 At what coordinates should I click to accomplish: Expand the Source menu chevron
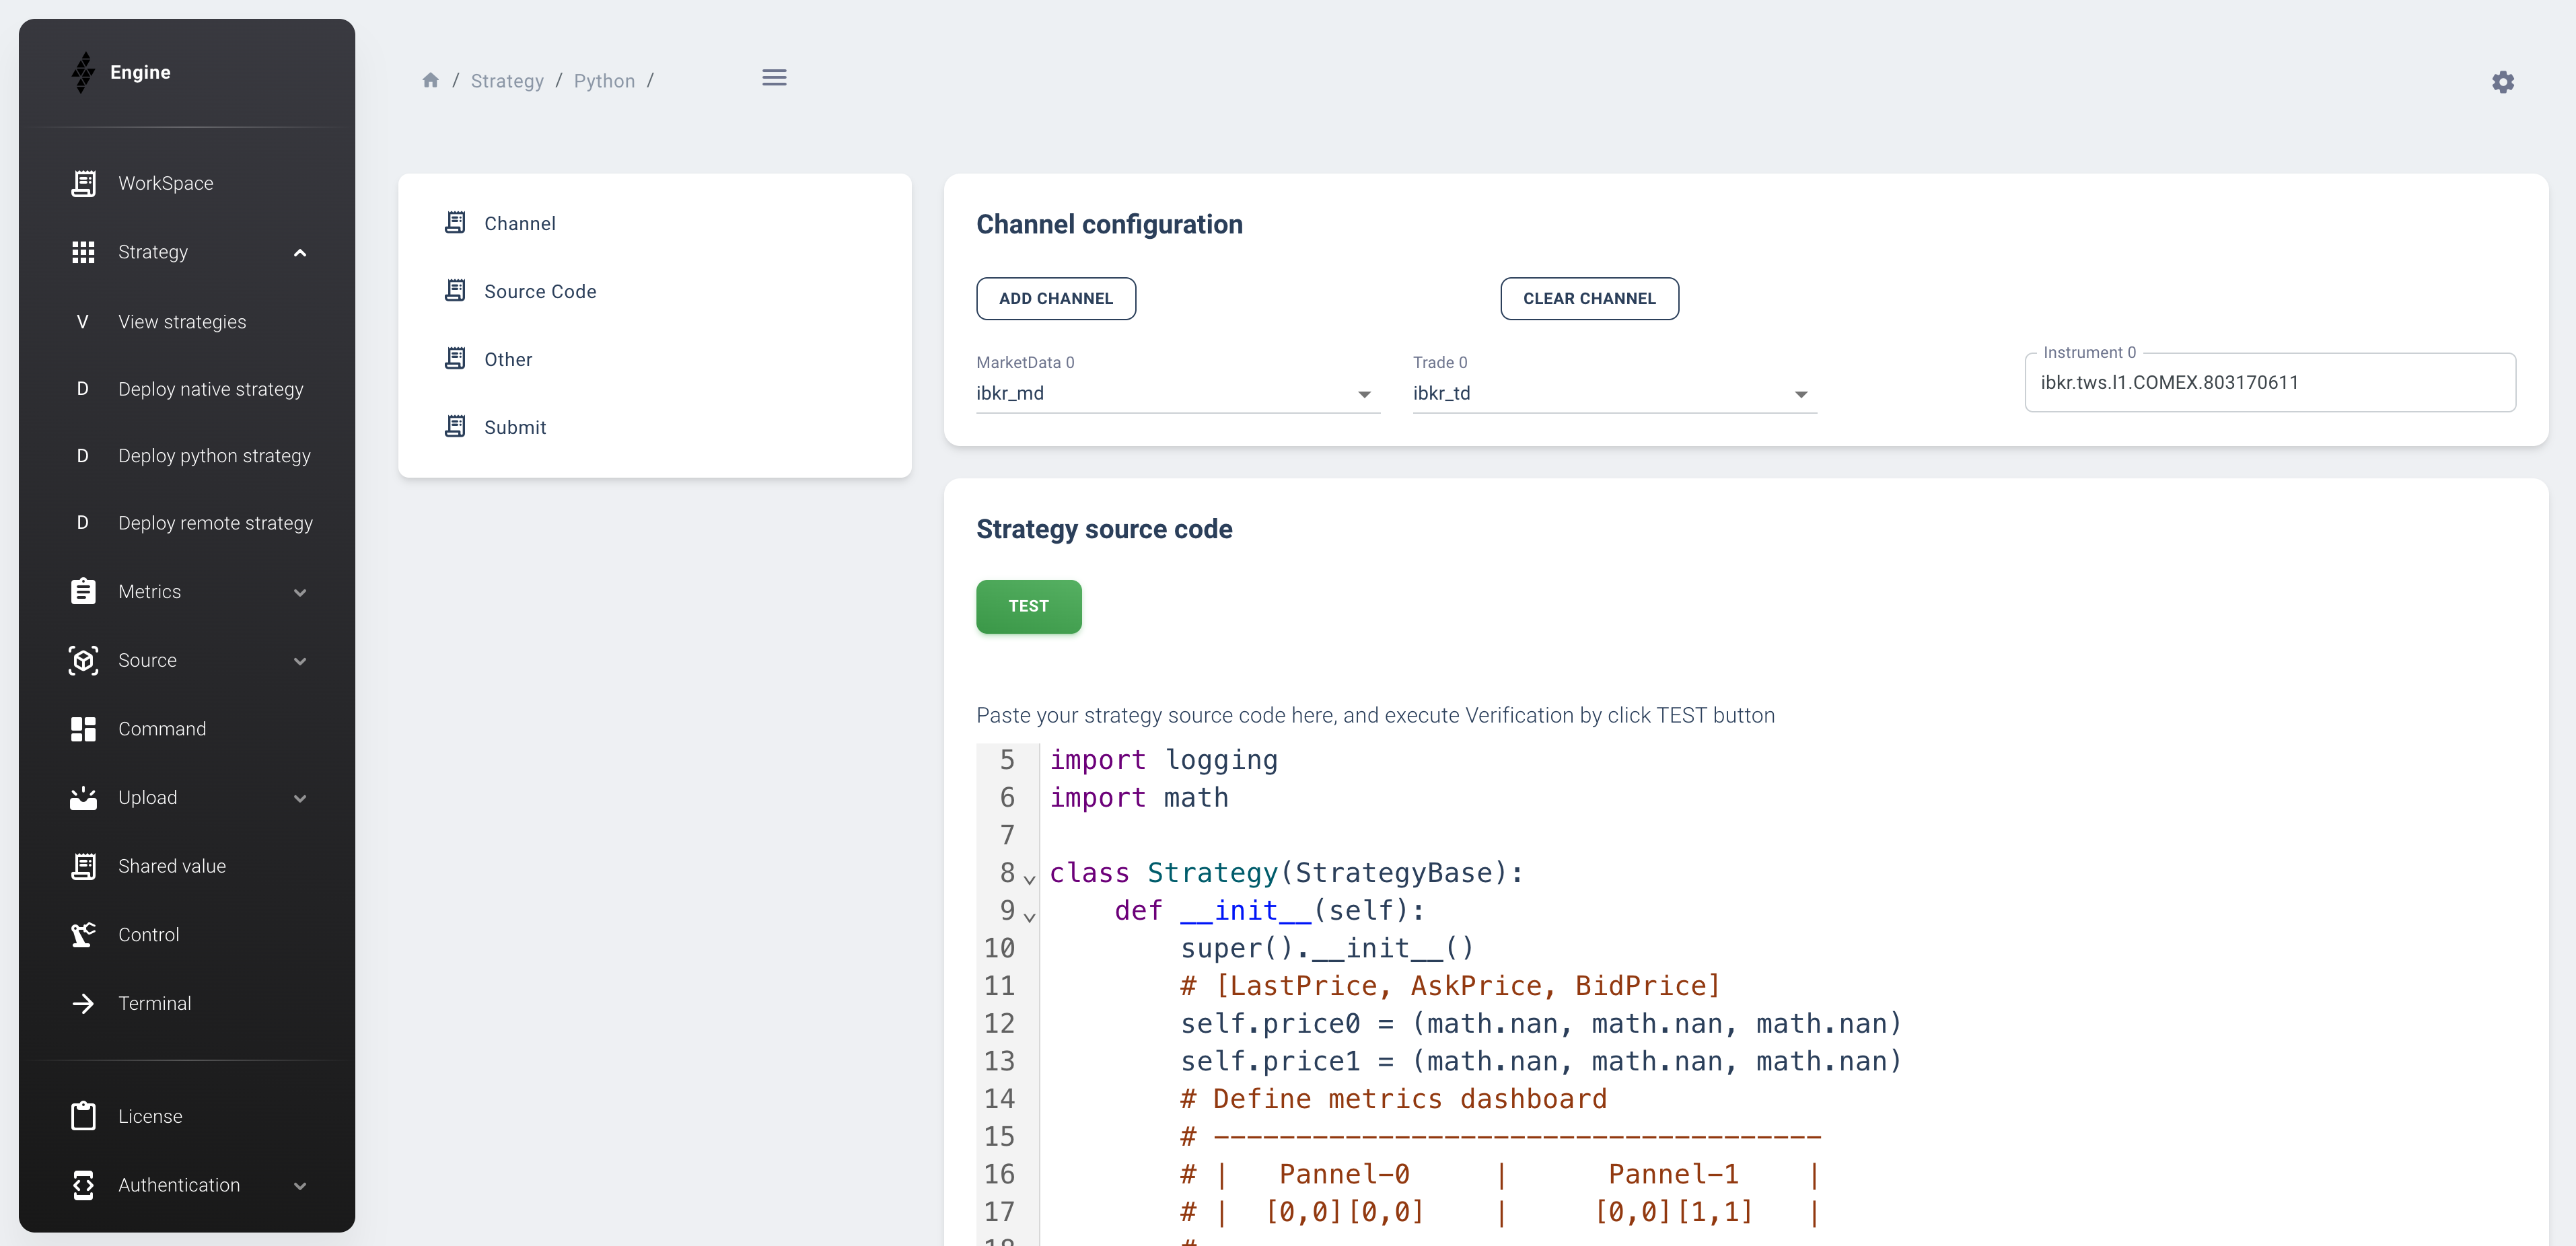coord(300,661)
